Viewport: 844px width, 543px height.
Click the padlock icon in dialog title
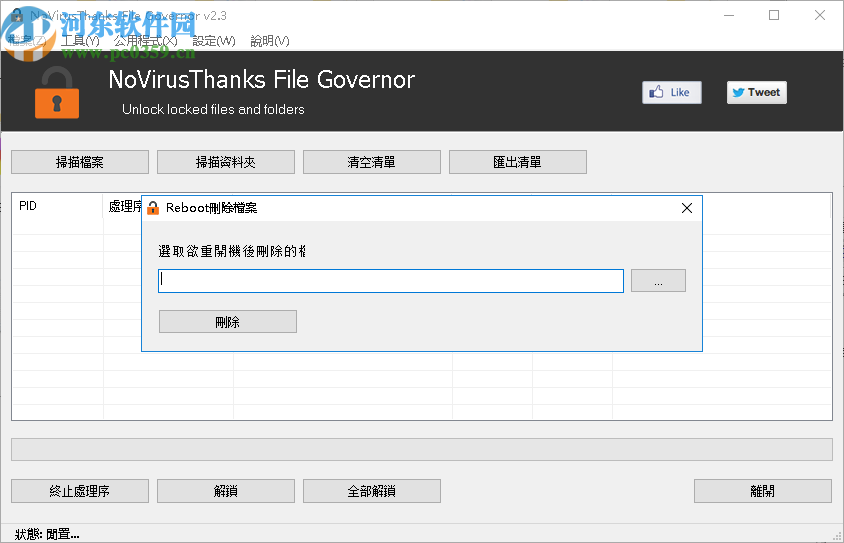153,208
